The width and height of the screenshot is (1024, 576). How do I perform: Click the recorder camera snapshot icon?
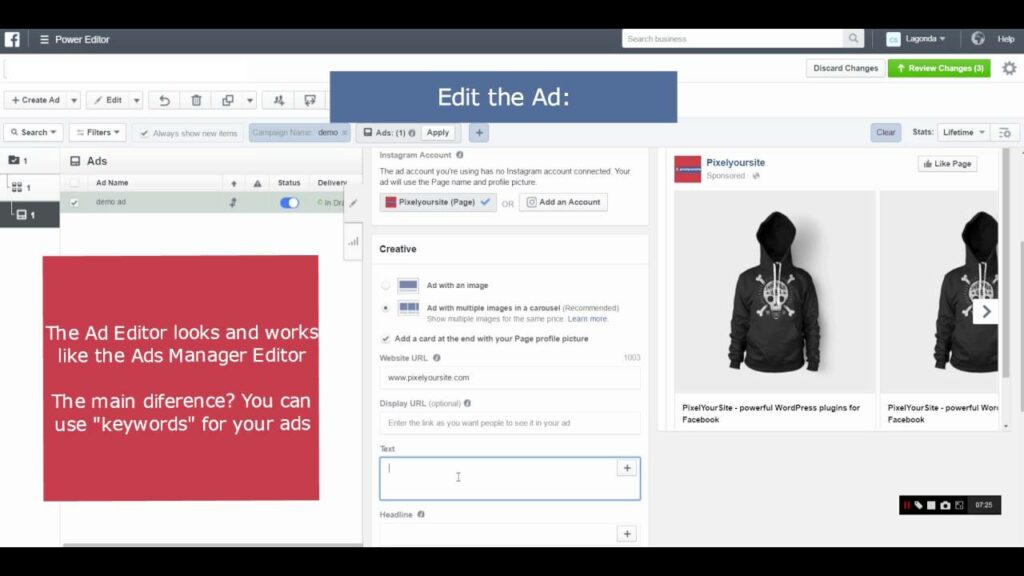945,505
